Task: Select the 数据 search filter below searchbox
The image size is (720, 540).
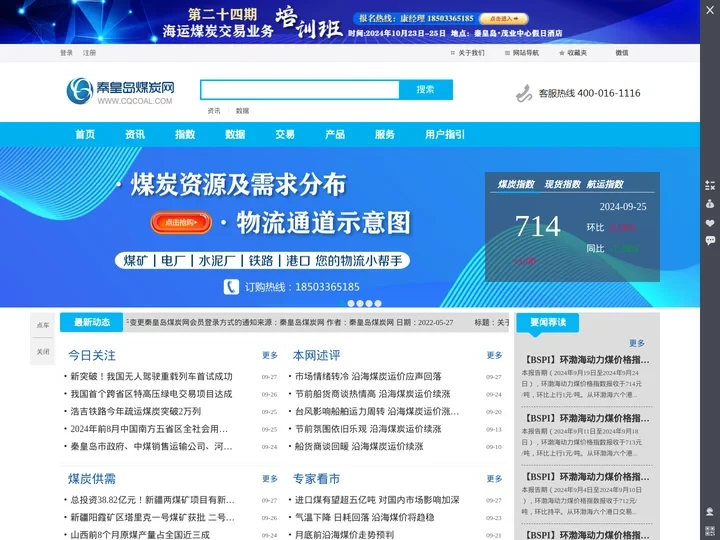Action: pos(242,111)
